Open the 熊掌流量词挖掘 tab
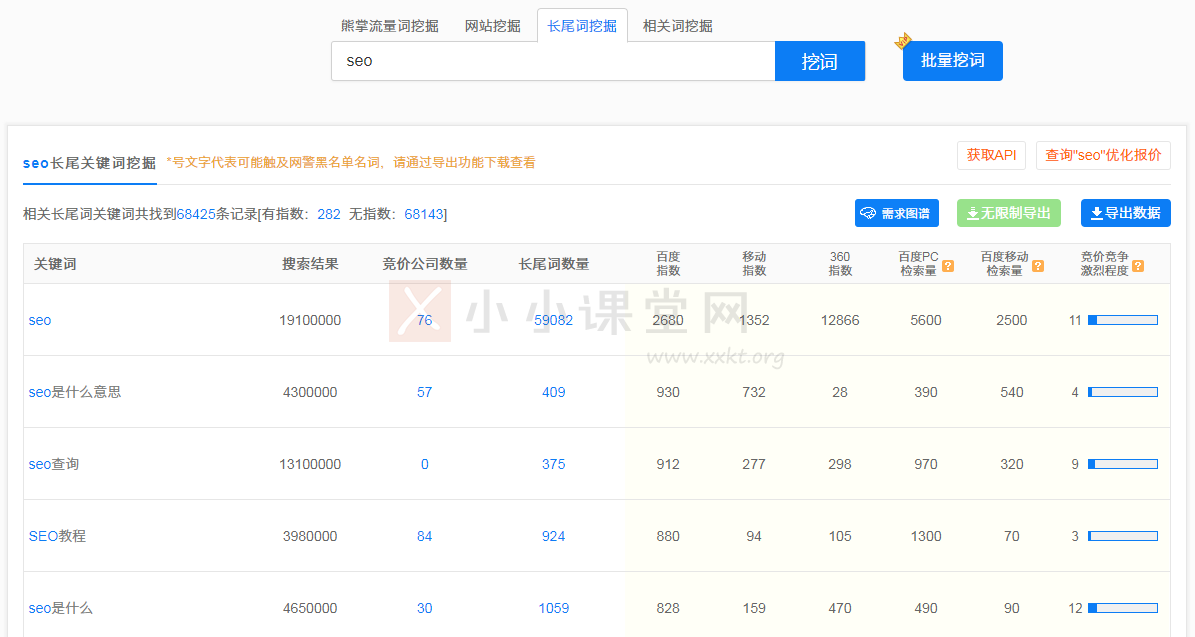1195x637 pixels. (x=389, y=26)
